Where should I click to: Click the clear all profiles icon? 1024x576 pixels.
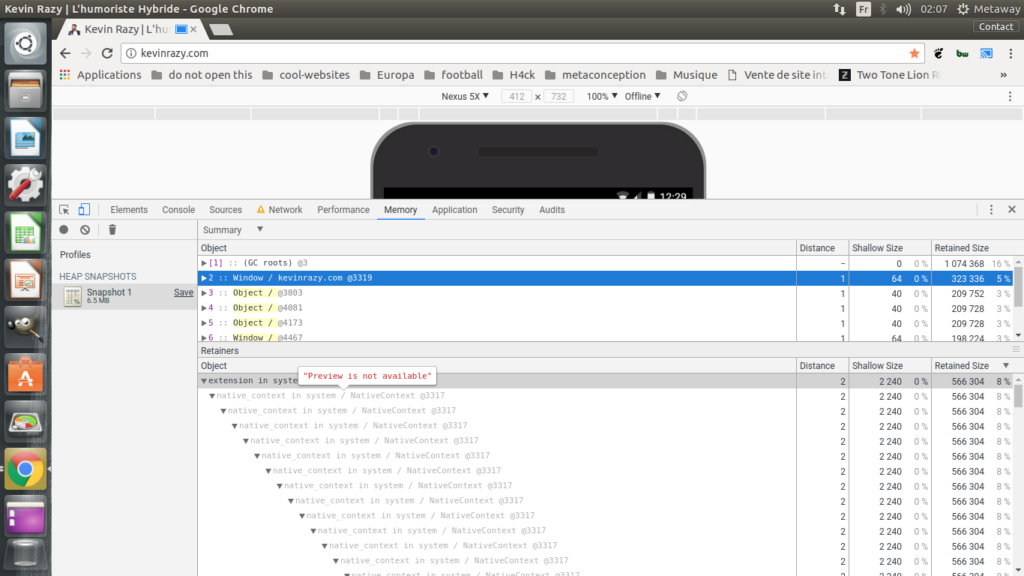(x=85, y=230)
